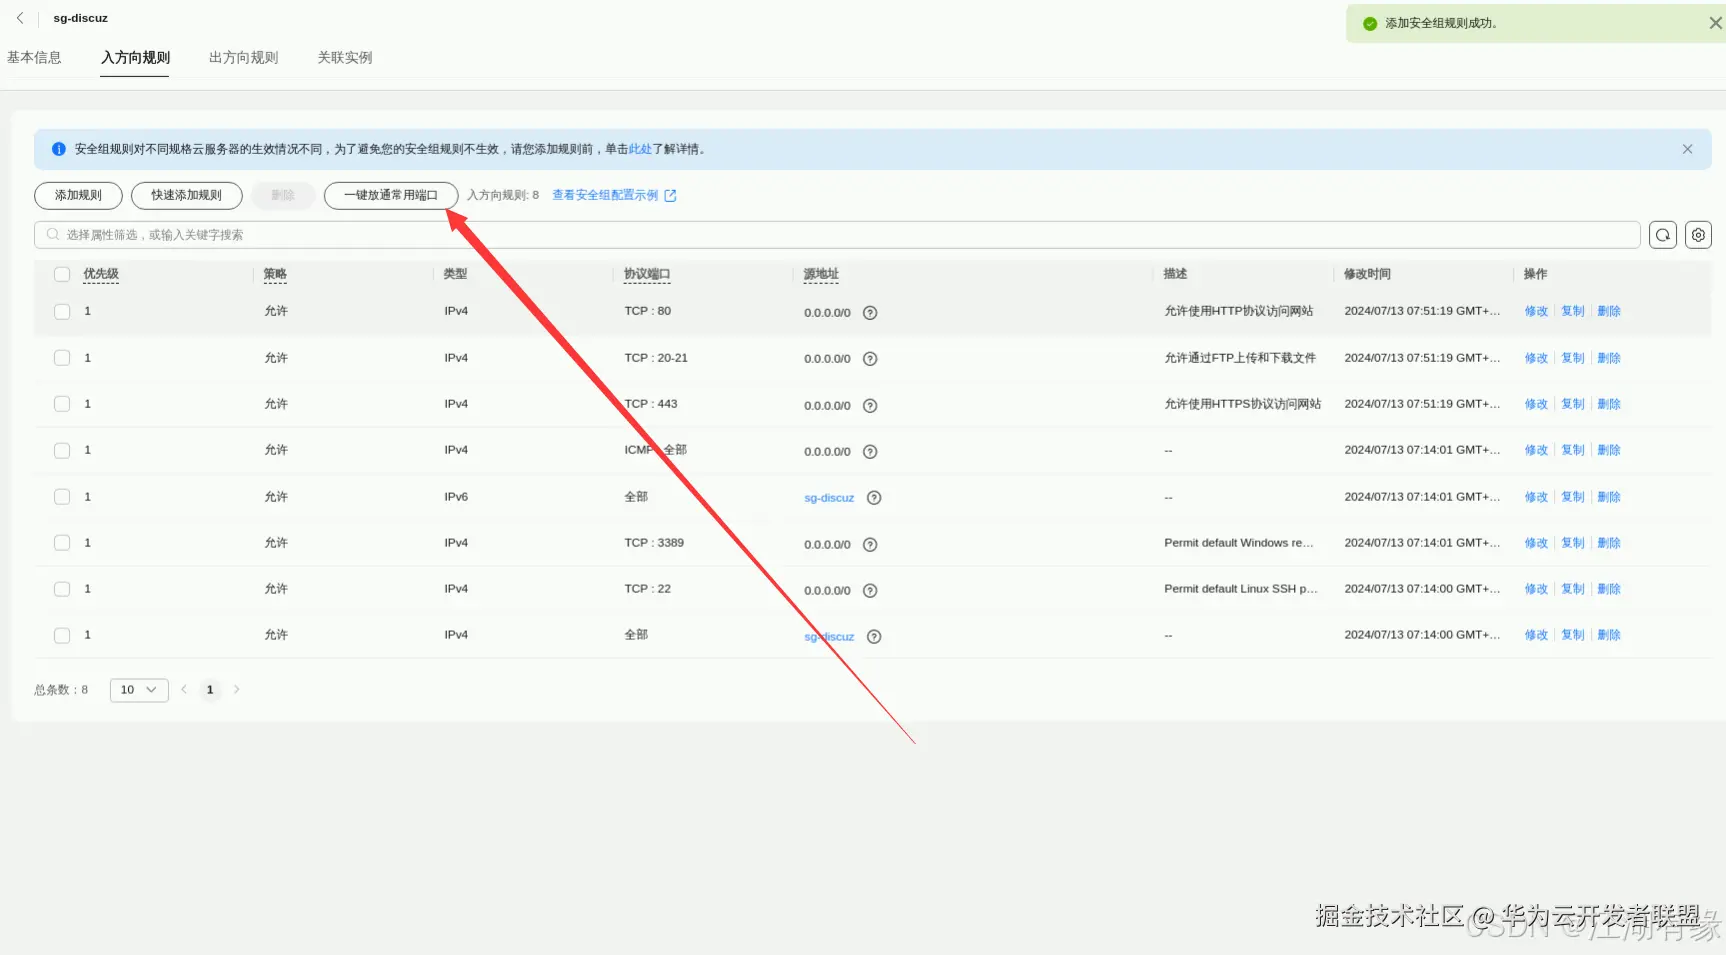
Task: Go back using the arrow beside sg-discuz
Action: [20, 18]
